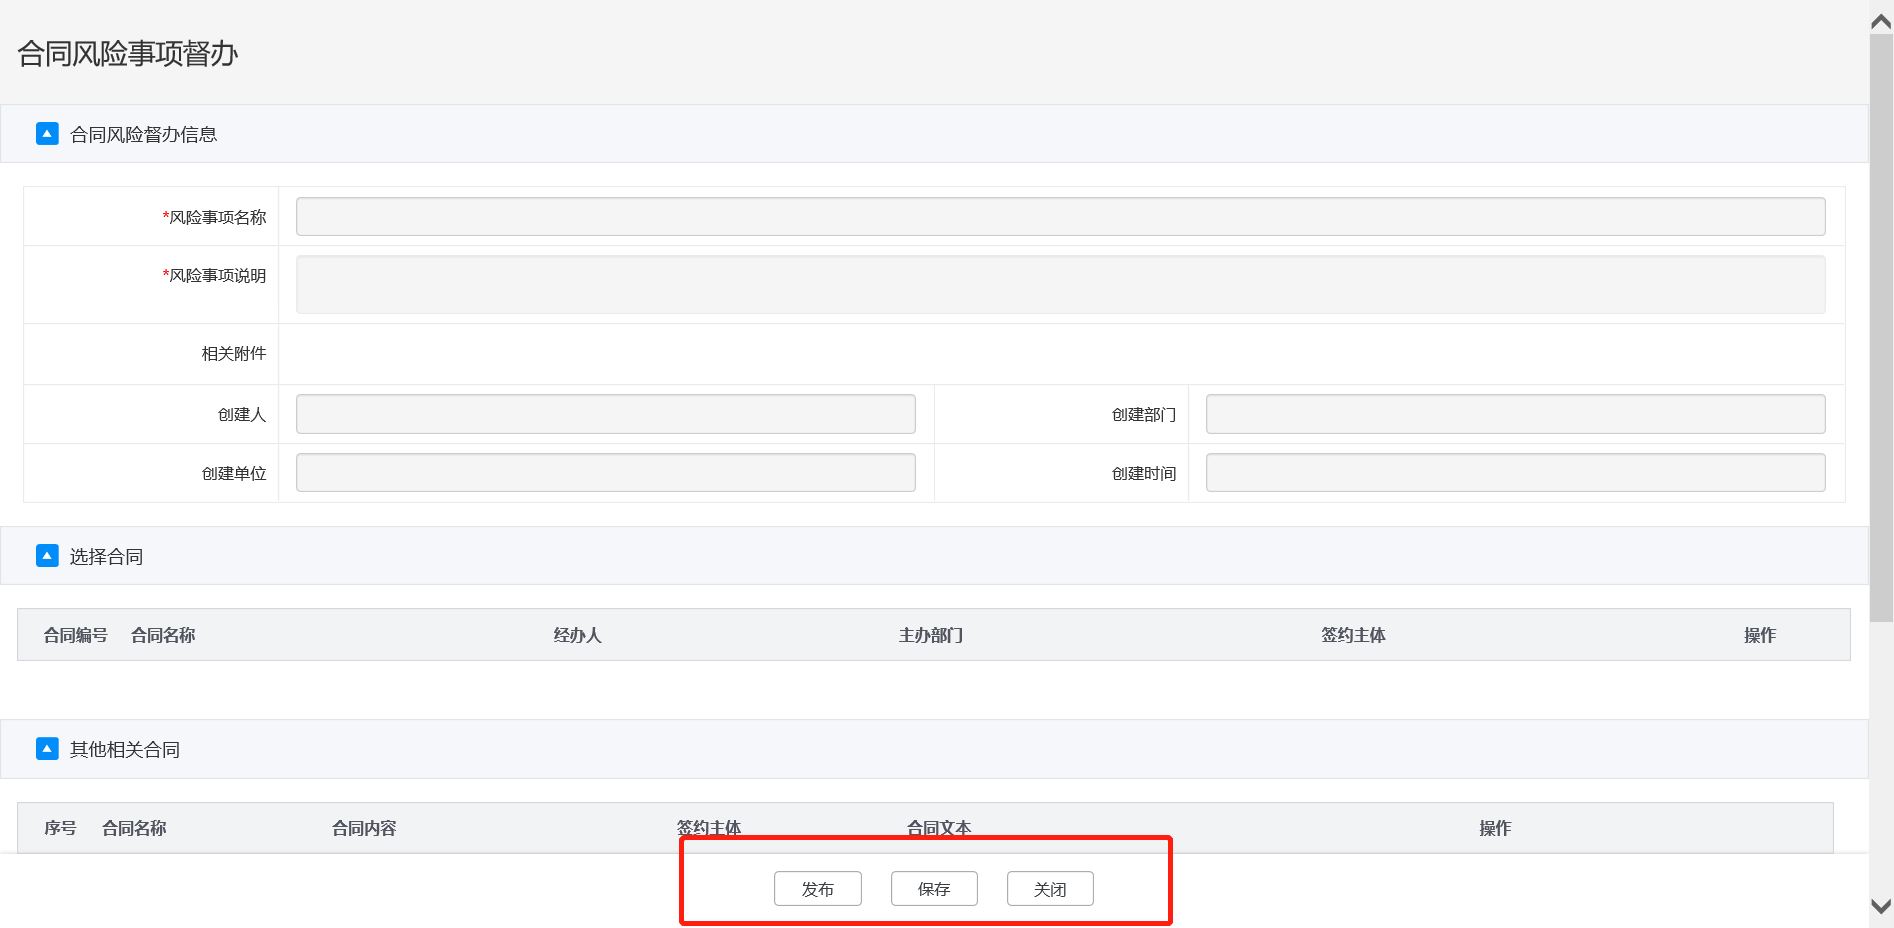Select the 创建人 input field
This screenshot has width=1894, height=928.
pyautogui.click(x=605, y=414)
